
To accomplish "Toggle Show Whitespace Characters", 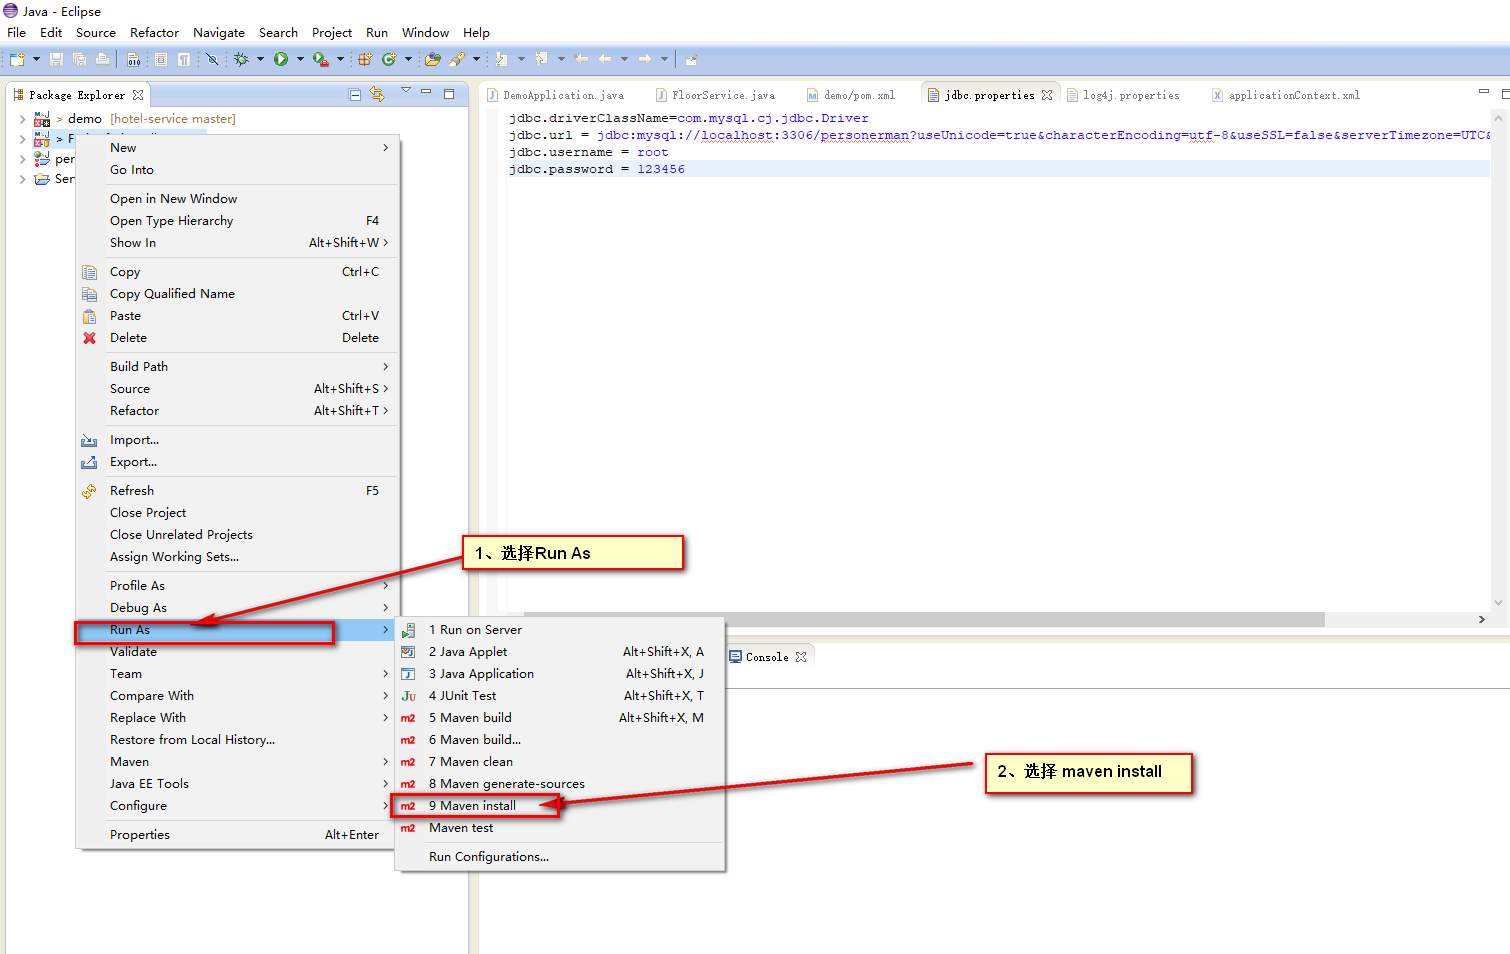I will 184,60.
